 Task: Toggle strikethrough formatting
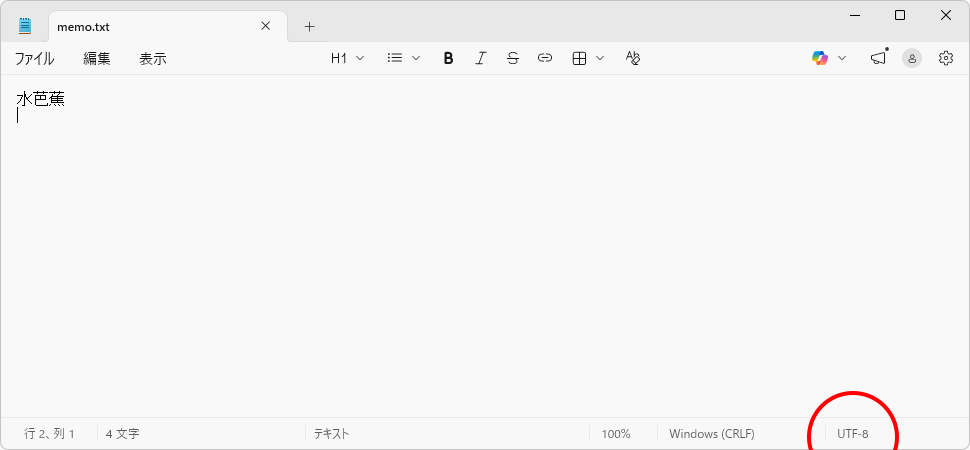click(x=513, y=59)
